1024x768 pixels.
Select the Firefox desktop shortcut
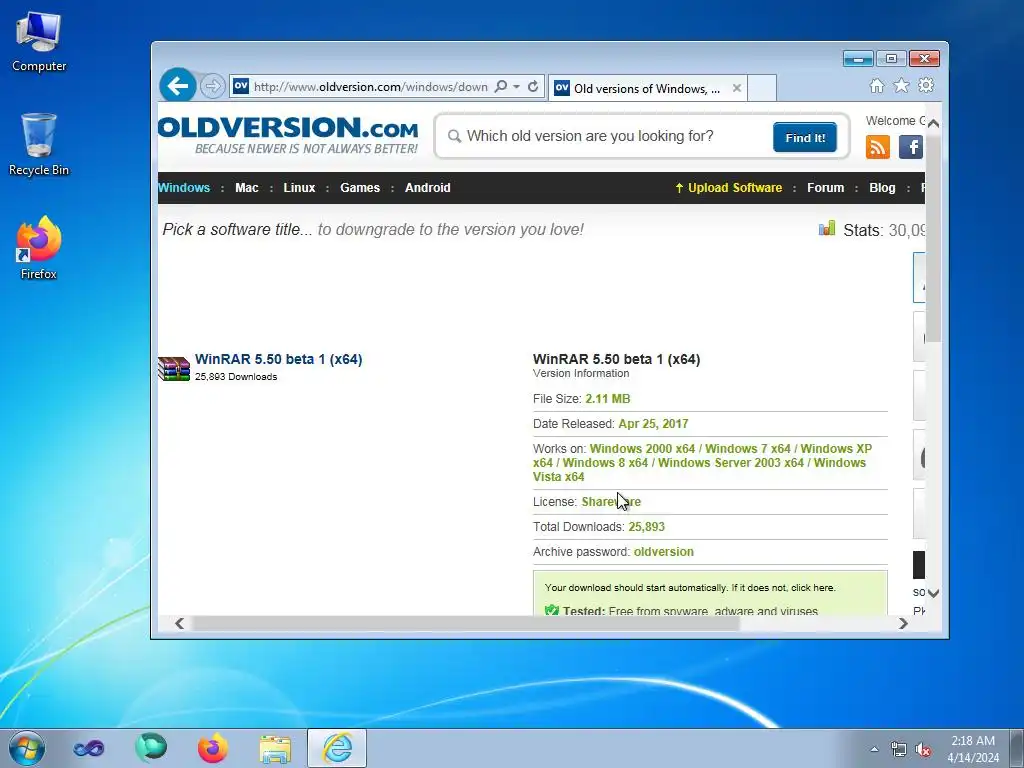(39, 248)
